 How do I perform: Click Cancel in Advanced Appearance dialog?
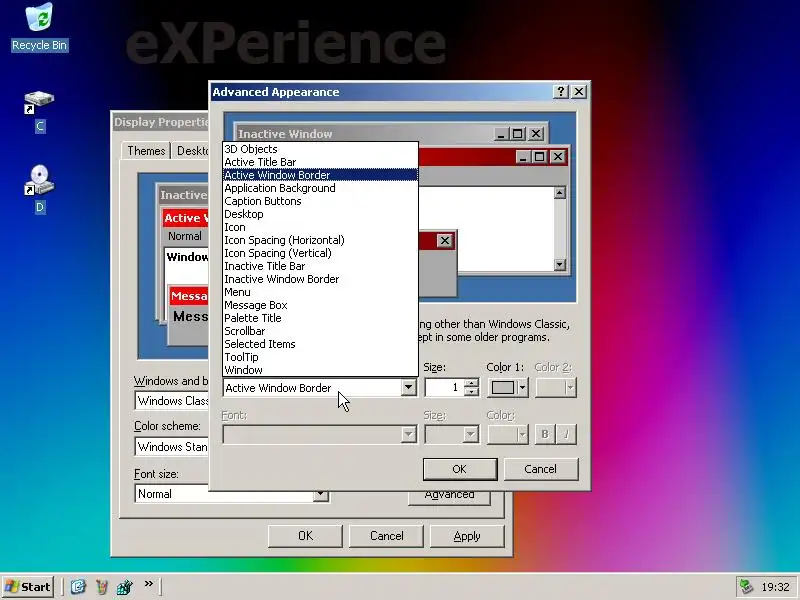[x=541, y=469]
